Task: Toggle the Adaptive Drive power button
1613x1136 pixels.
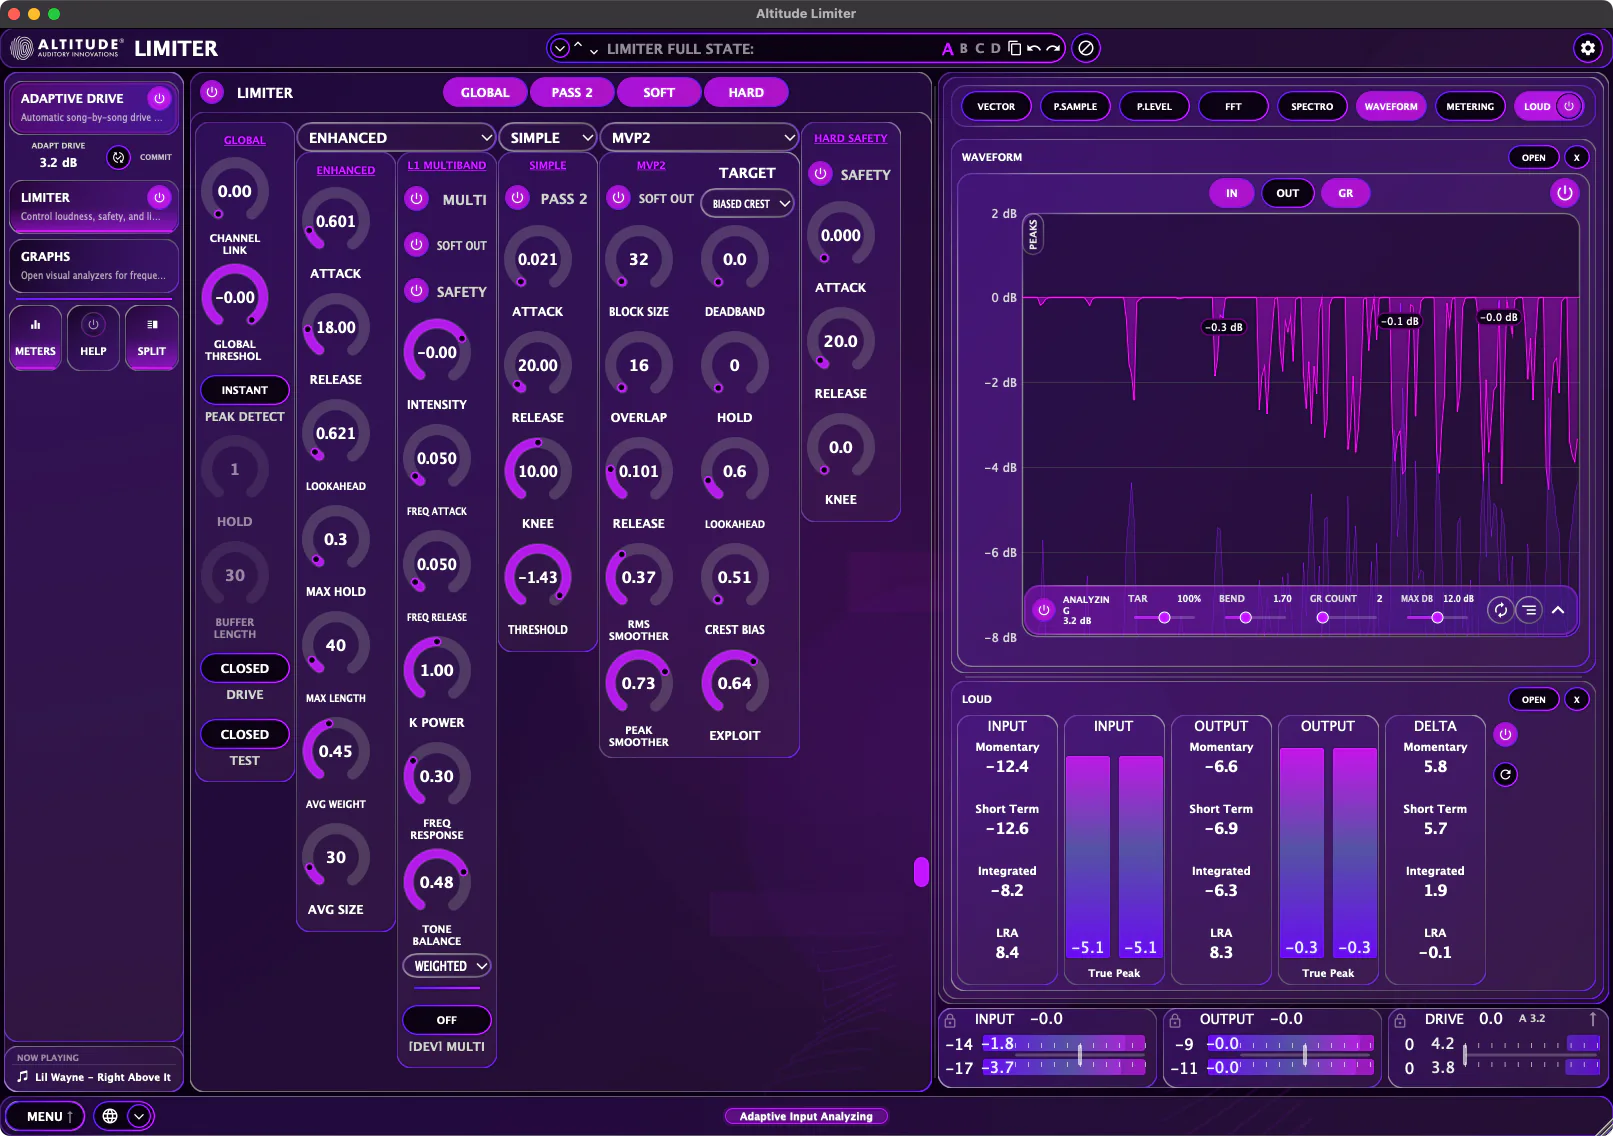Action: coord(159,98)
